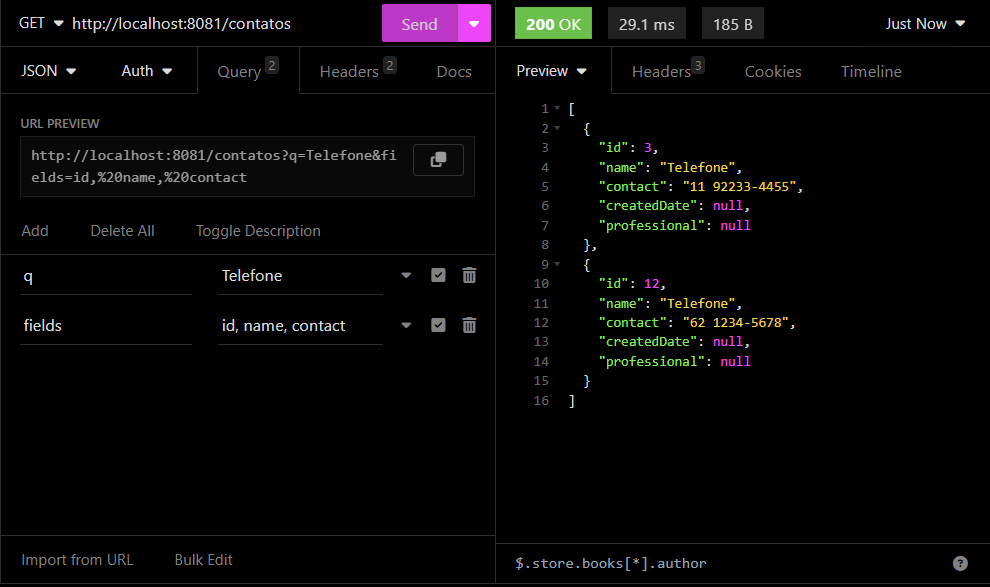
Task: Click the URL preview text
Action: click(x=214, y=166)
